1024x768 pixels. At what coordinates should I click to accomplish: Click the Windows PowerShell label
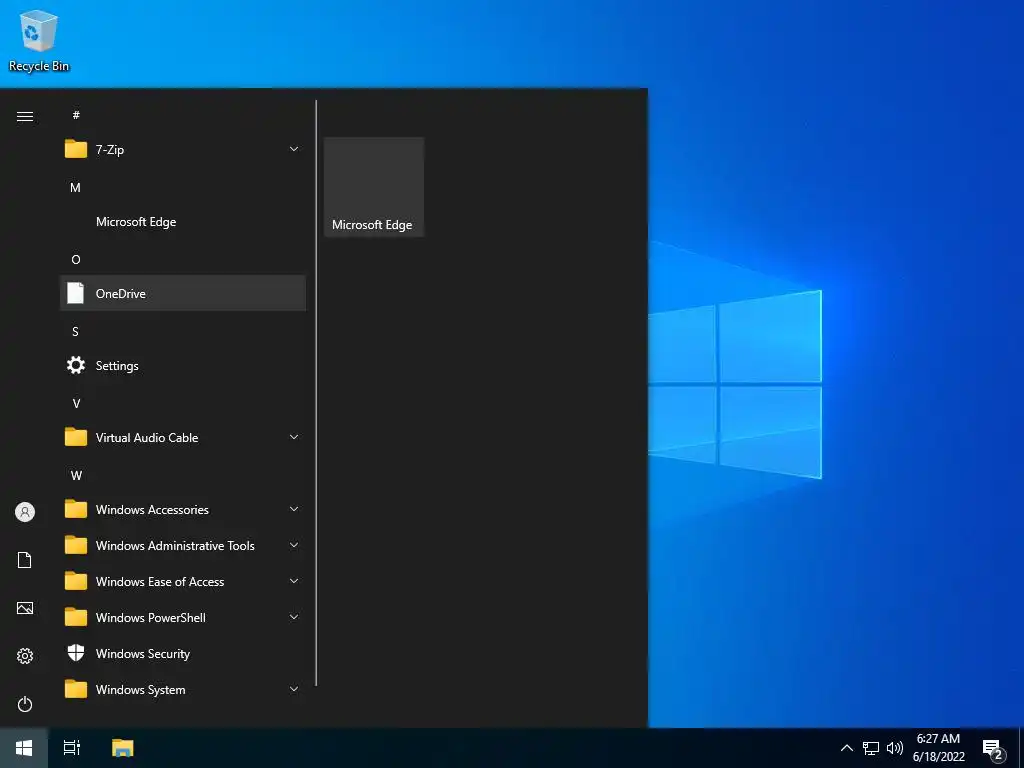coord(150,617)
